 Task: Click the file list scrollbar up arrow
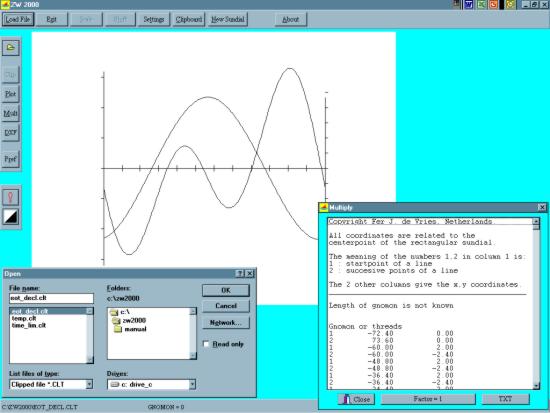90,311
